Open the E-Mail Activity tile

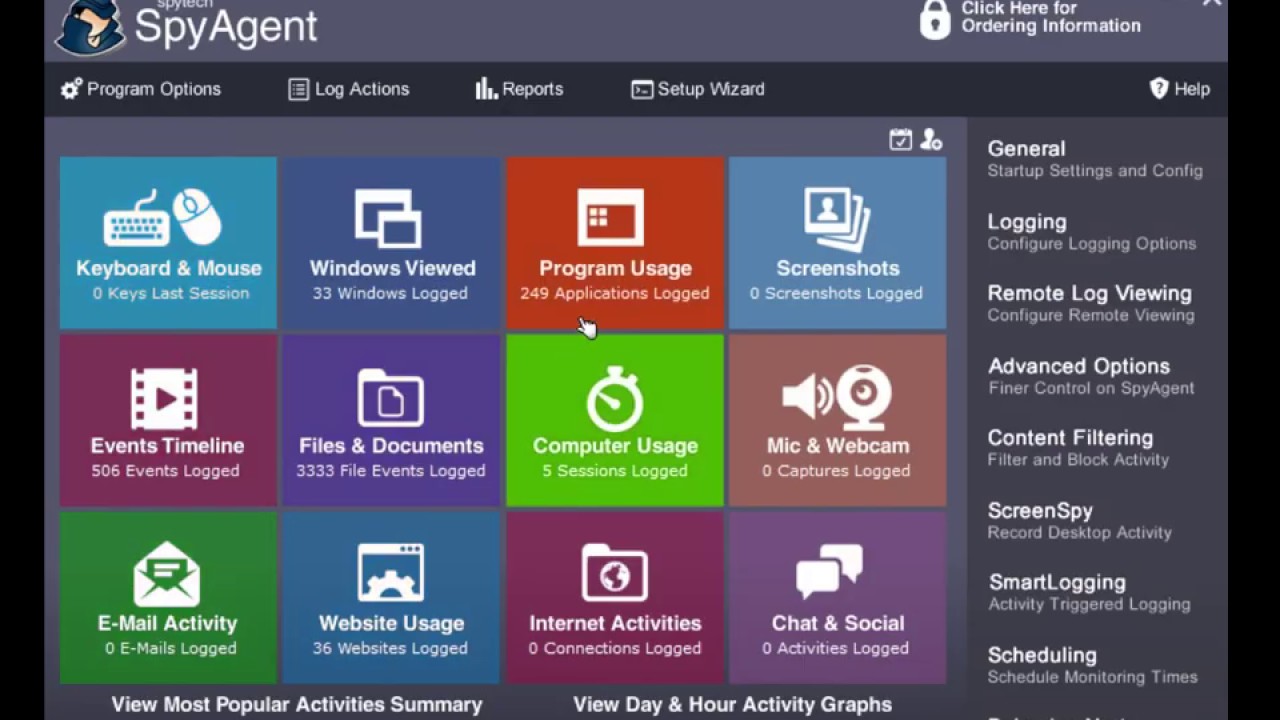[x=168, y=598]
